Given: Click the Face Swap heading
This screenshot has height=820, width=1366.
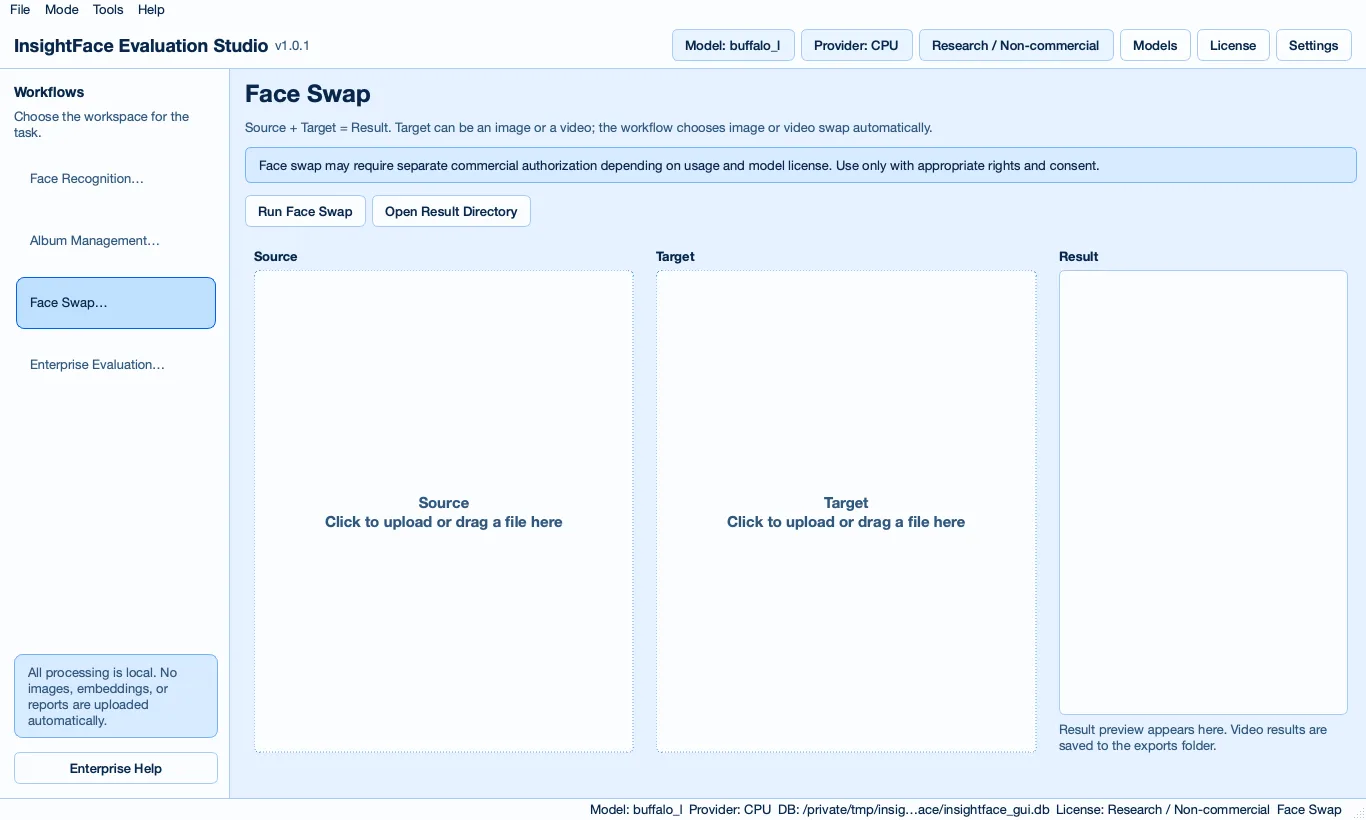Looking at the screenshot, I should 308,94.
